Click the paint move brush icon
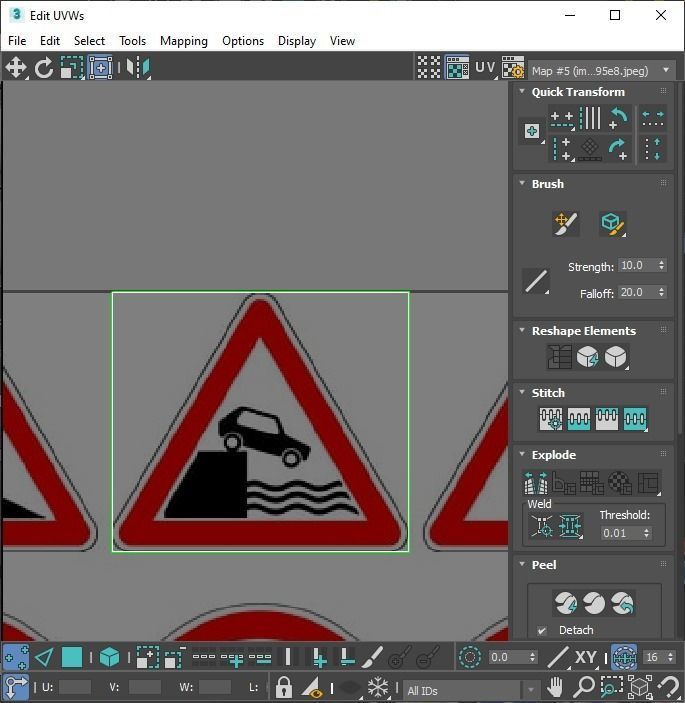 (x=566, y=224)
